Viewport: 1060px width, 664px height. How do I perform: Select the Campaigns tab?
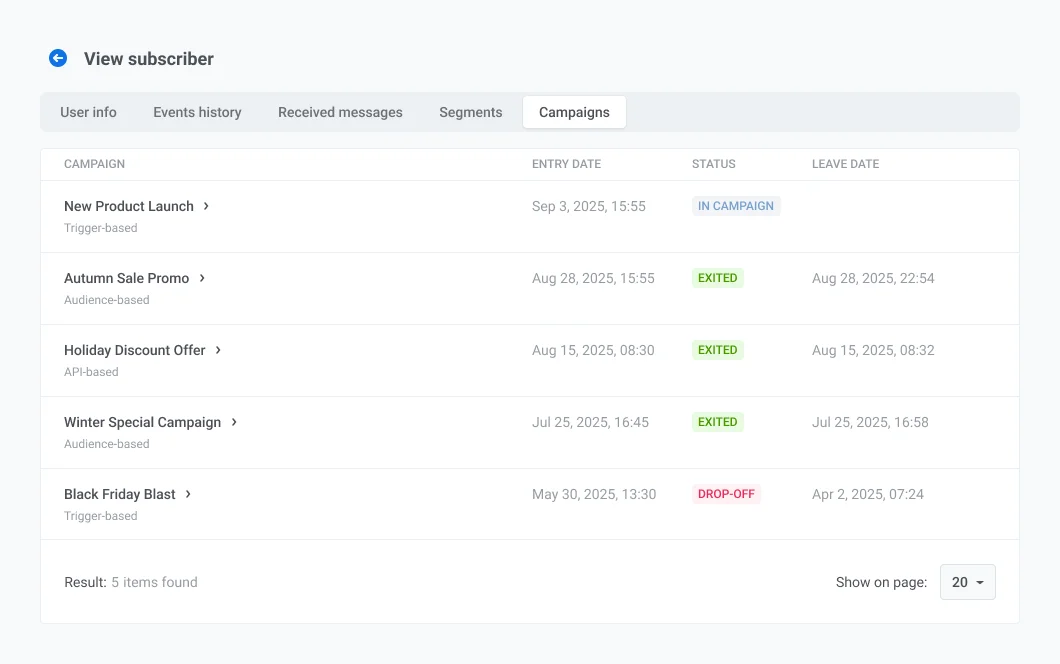574,112
